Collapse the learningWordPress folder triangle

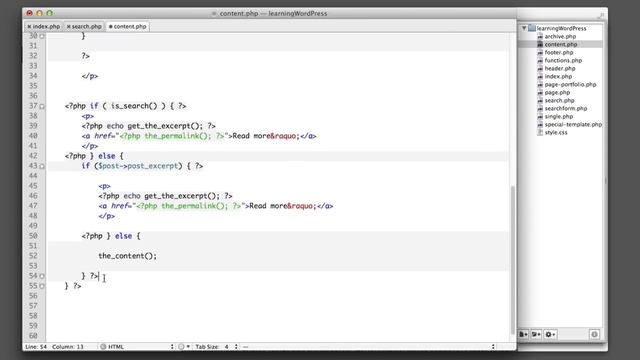point(524,28)
